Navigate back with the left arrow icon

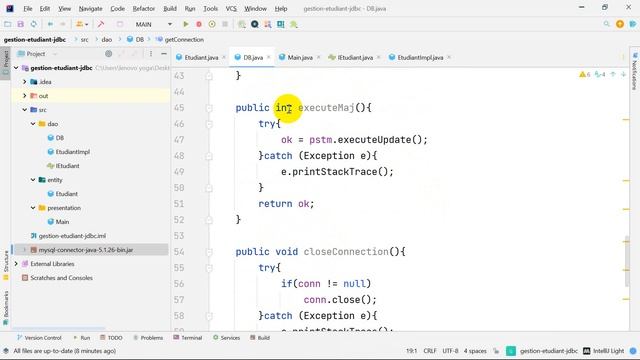(50, 24)
